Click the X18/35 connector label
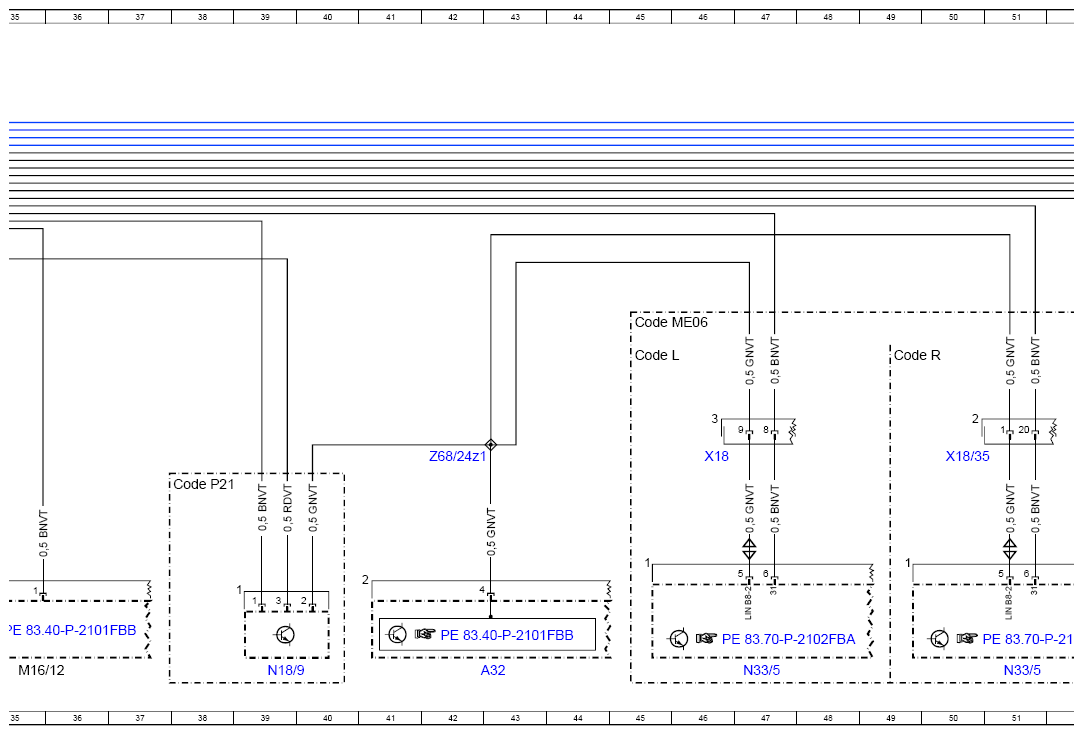1083x735 pixels. pyautogui.click(x=967, y=456)
